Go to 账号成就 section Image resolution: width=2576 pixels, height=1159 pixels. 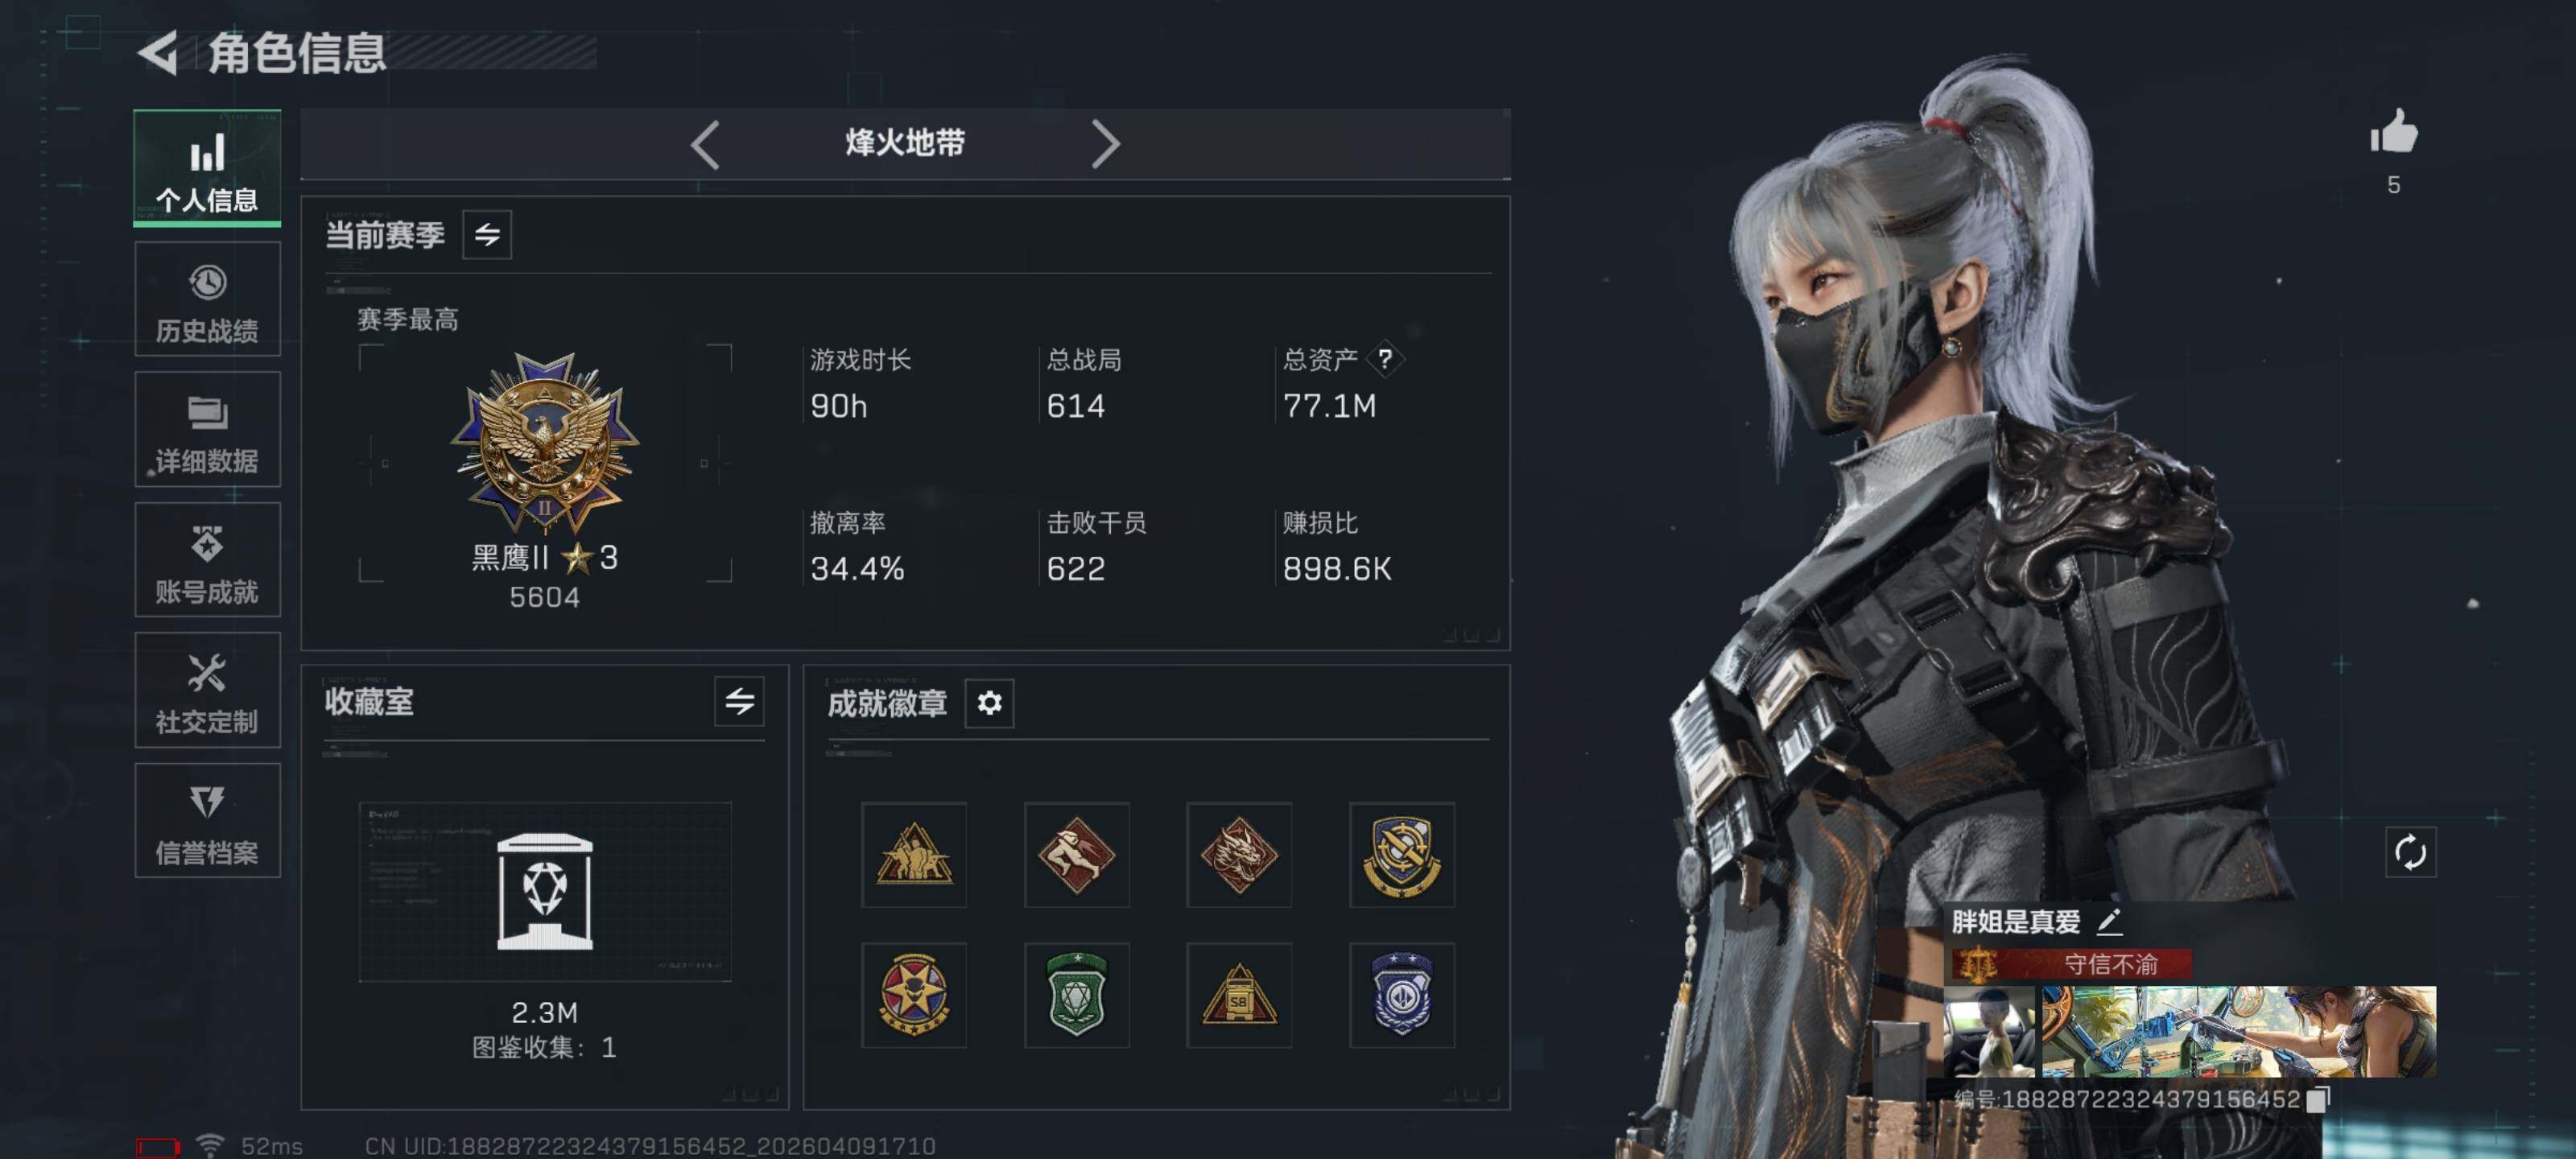[x=208, y=560]
